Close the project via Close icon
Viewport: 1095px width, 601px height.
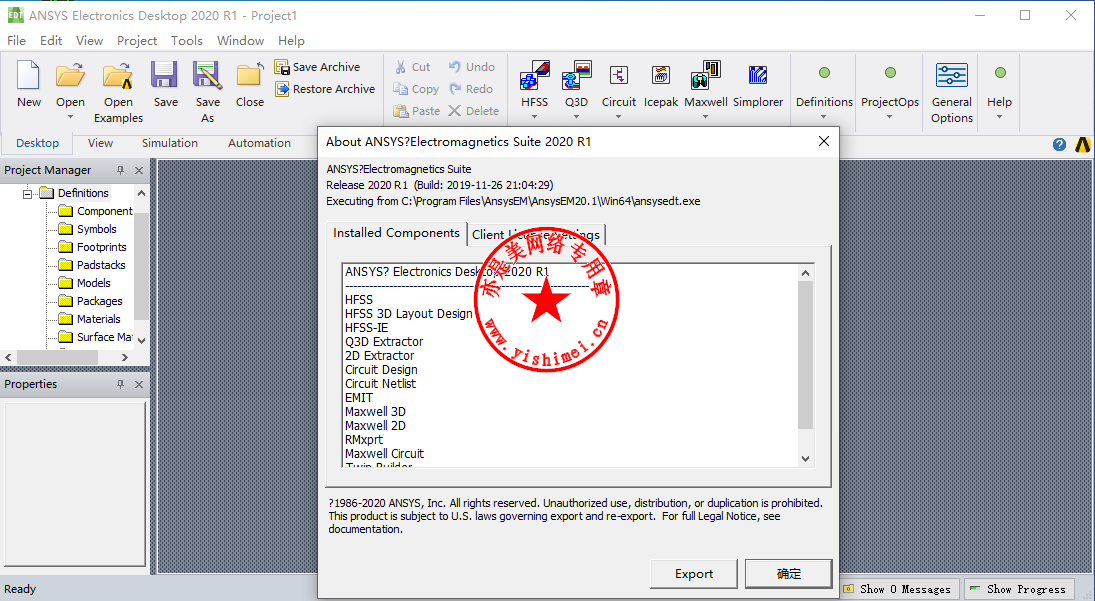[x=249, y=75]
